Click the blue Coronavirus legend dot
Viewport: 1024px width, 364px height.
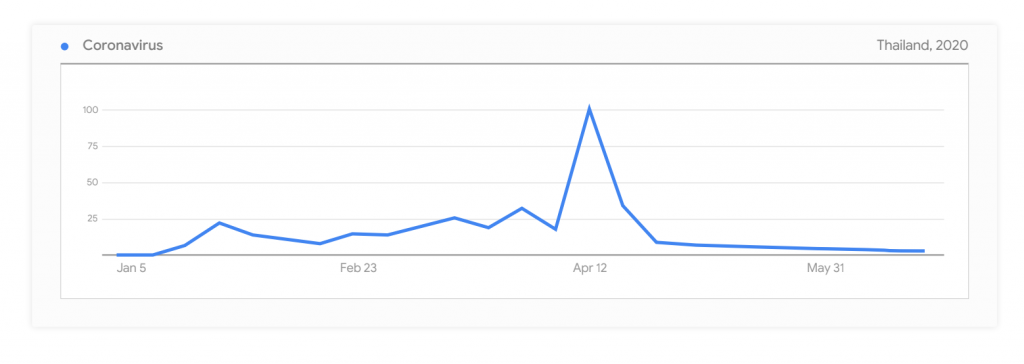65,46
